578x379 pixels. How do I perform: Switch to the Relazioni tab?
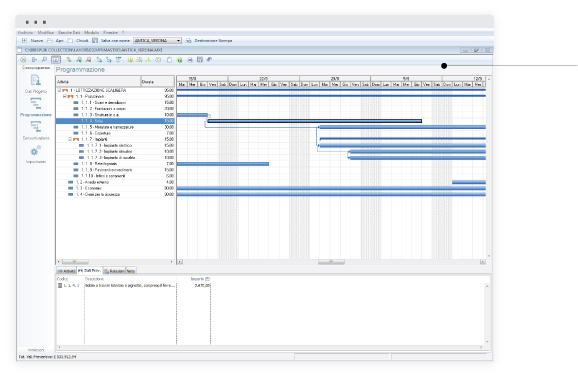coord(114,271)
